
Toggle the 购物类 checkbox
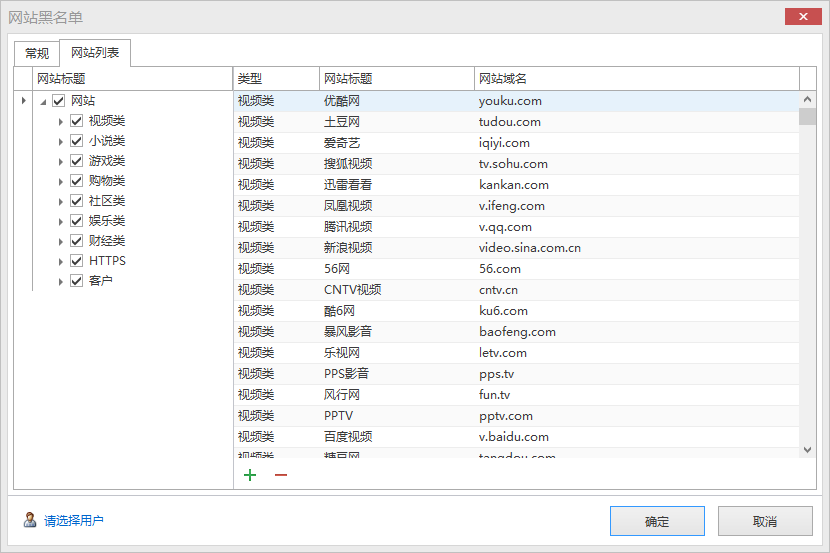click(x=76, y=181)
